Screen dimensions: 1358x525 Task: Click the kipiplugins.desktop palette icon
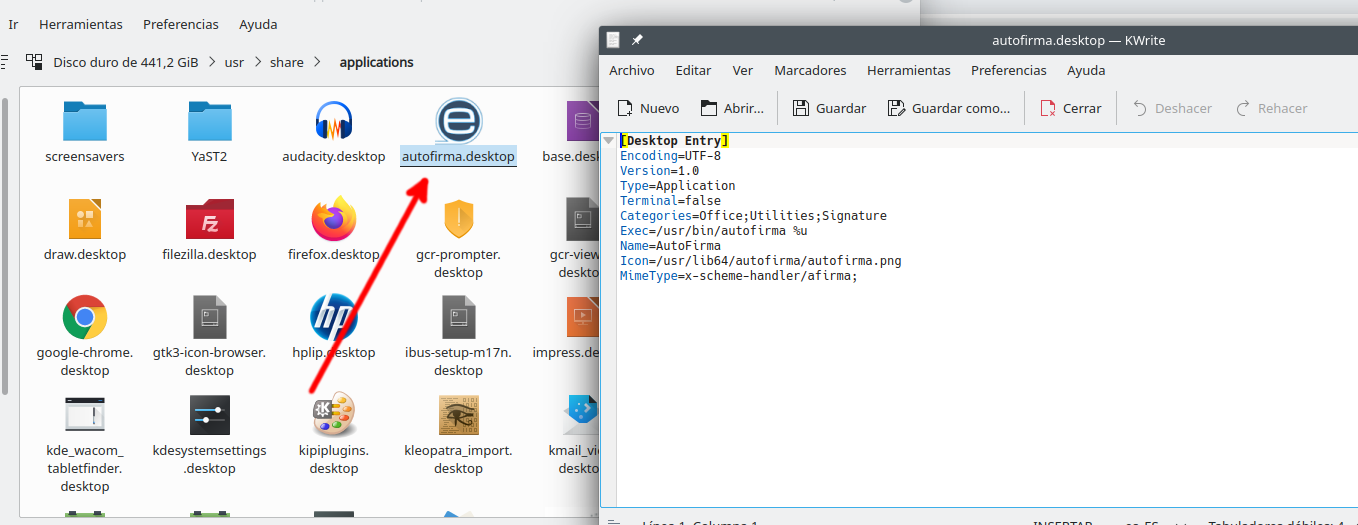[334, 416]
